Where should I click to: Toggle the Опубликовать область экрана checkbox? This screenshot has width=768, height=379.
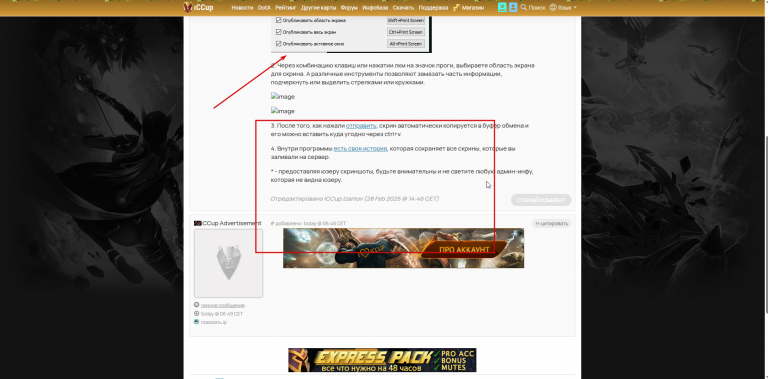[279, 21]
